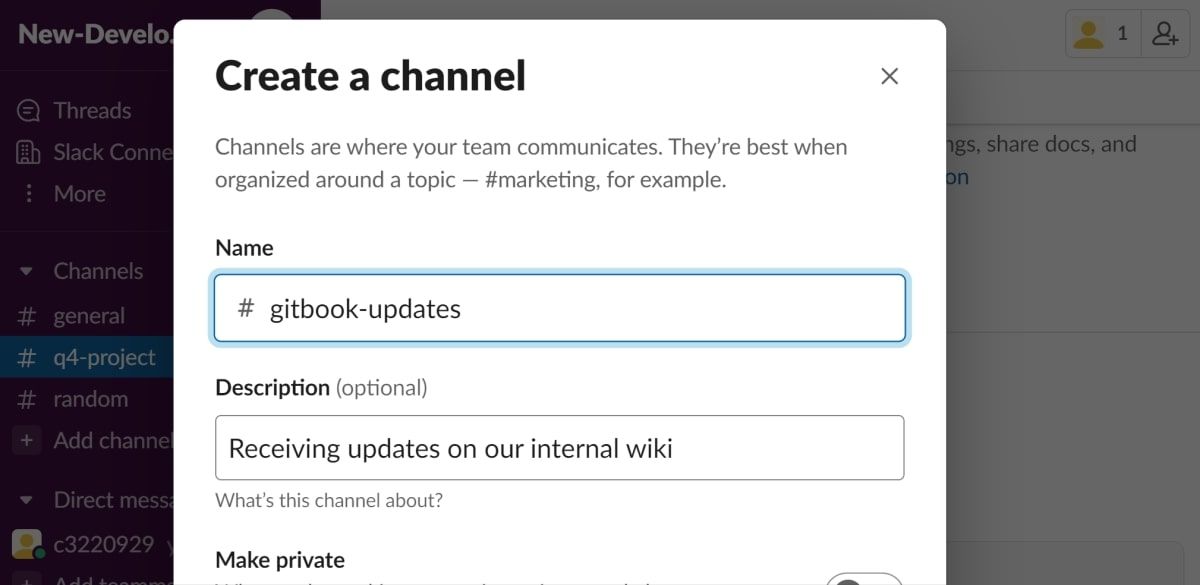Screen dimensions: 1200x585
Task: Open Threads from the sidebar icon
Action: 29,111
